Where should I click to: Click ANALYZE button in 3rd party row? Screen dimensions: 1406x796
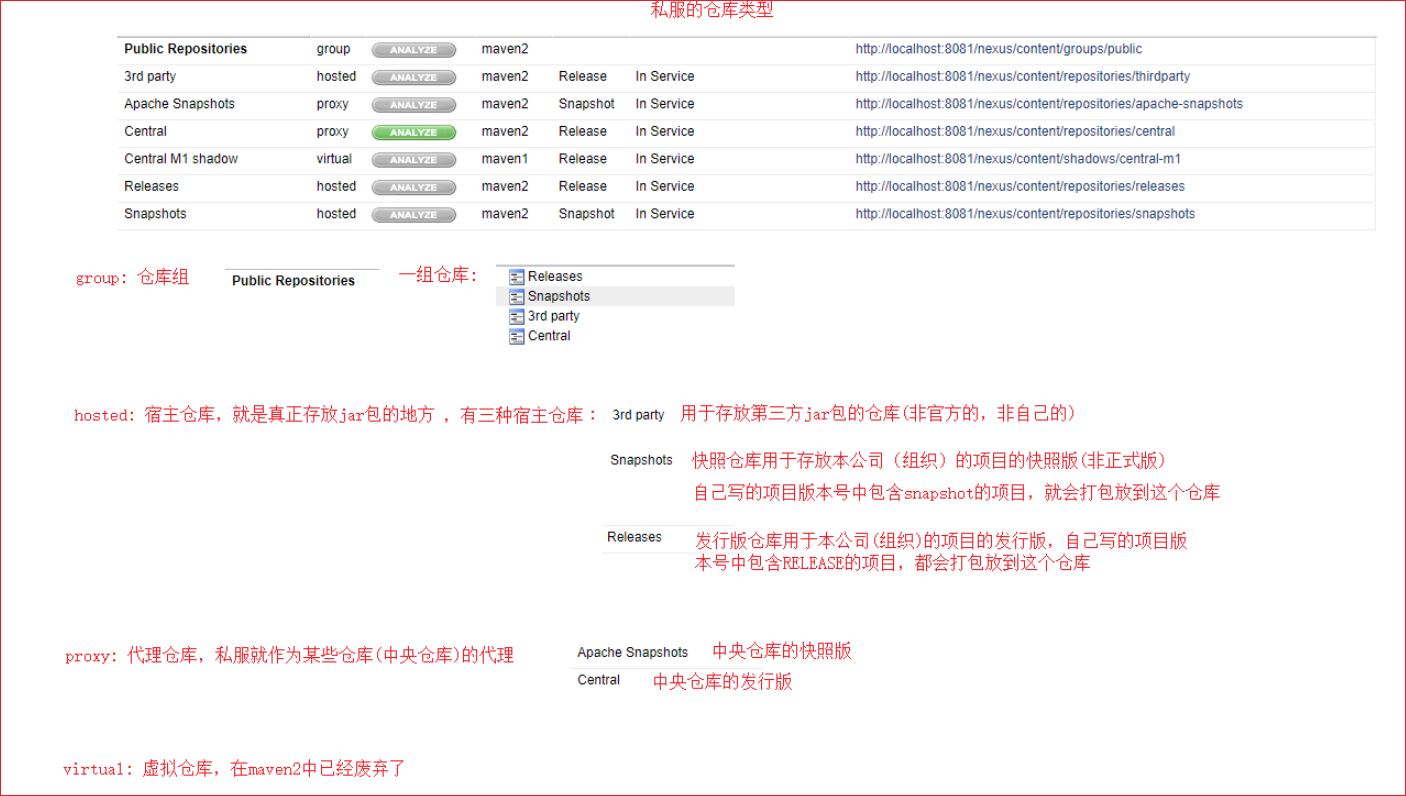[x=414, y=77]
